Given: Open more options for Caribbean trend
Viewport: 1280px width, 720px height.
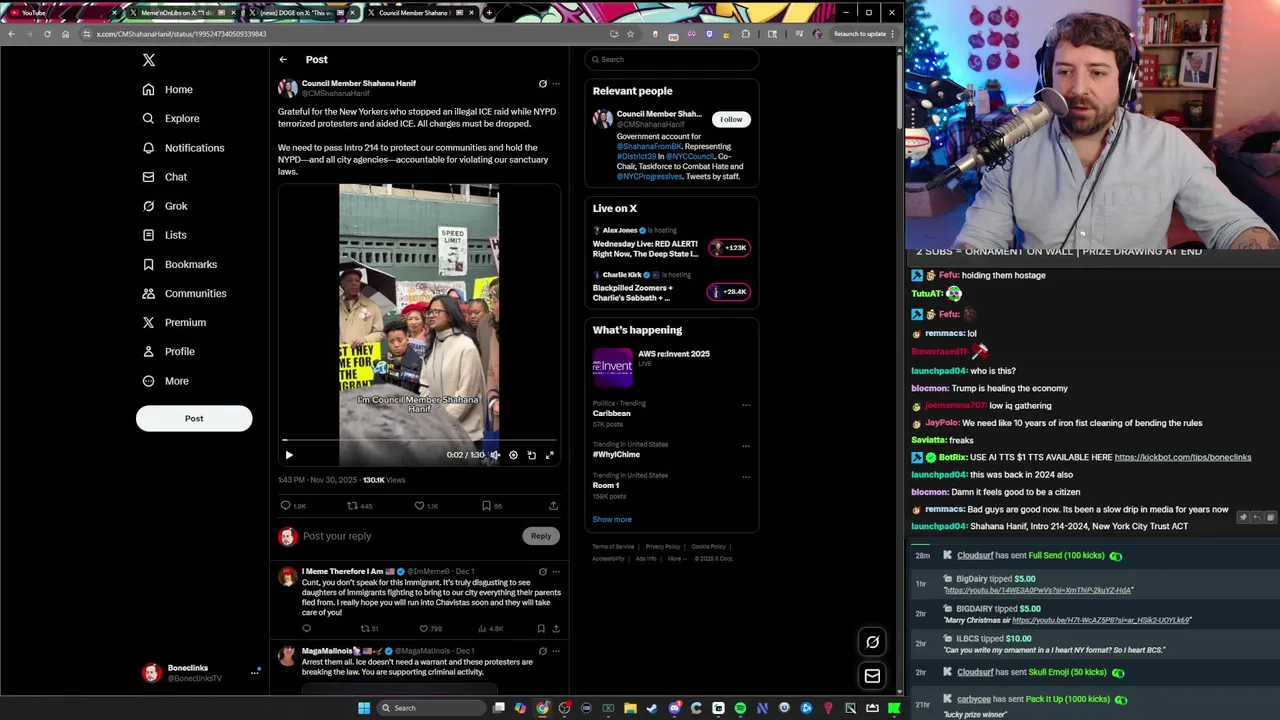Looking at the screenshot, I should tap(745, 405).
